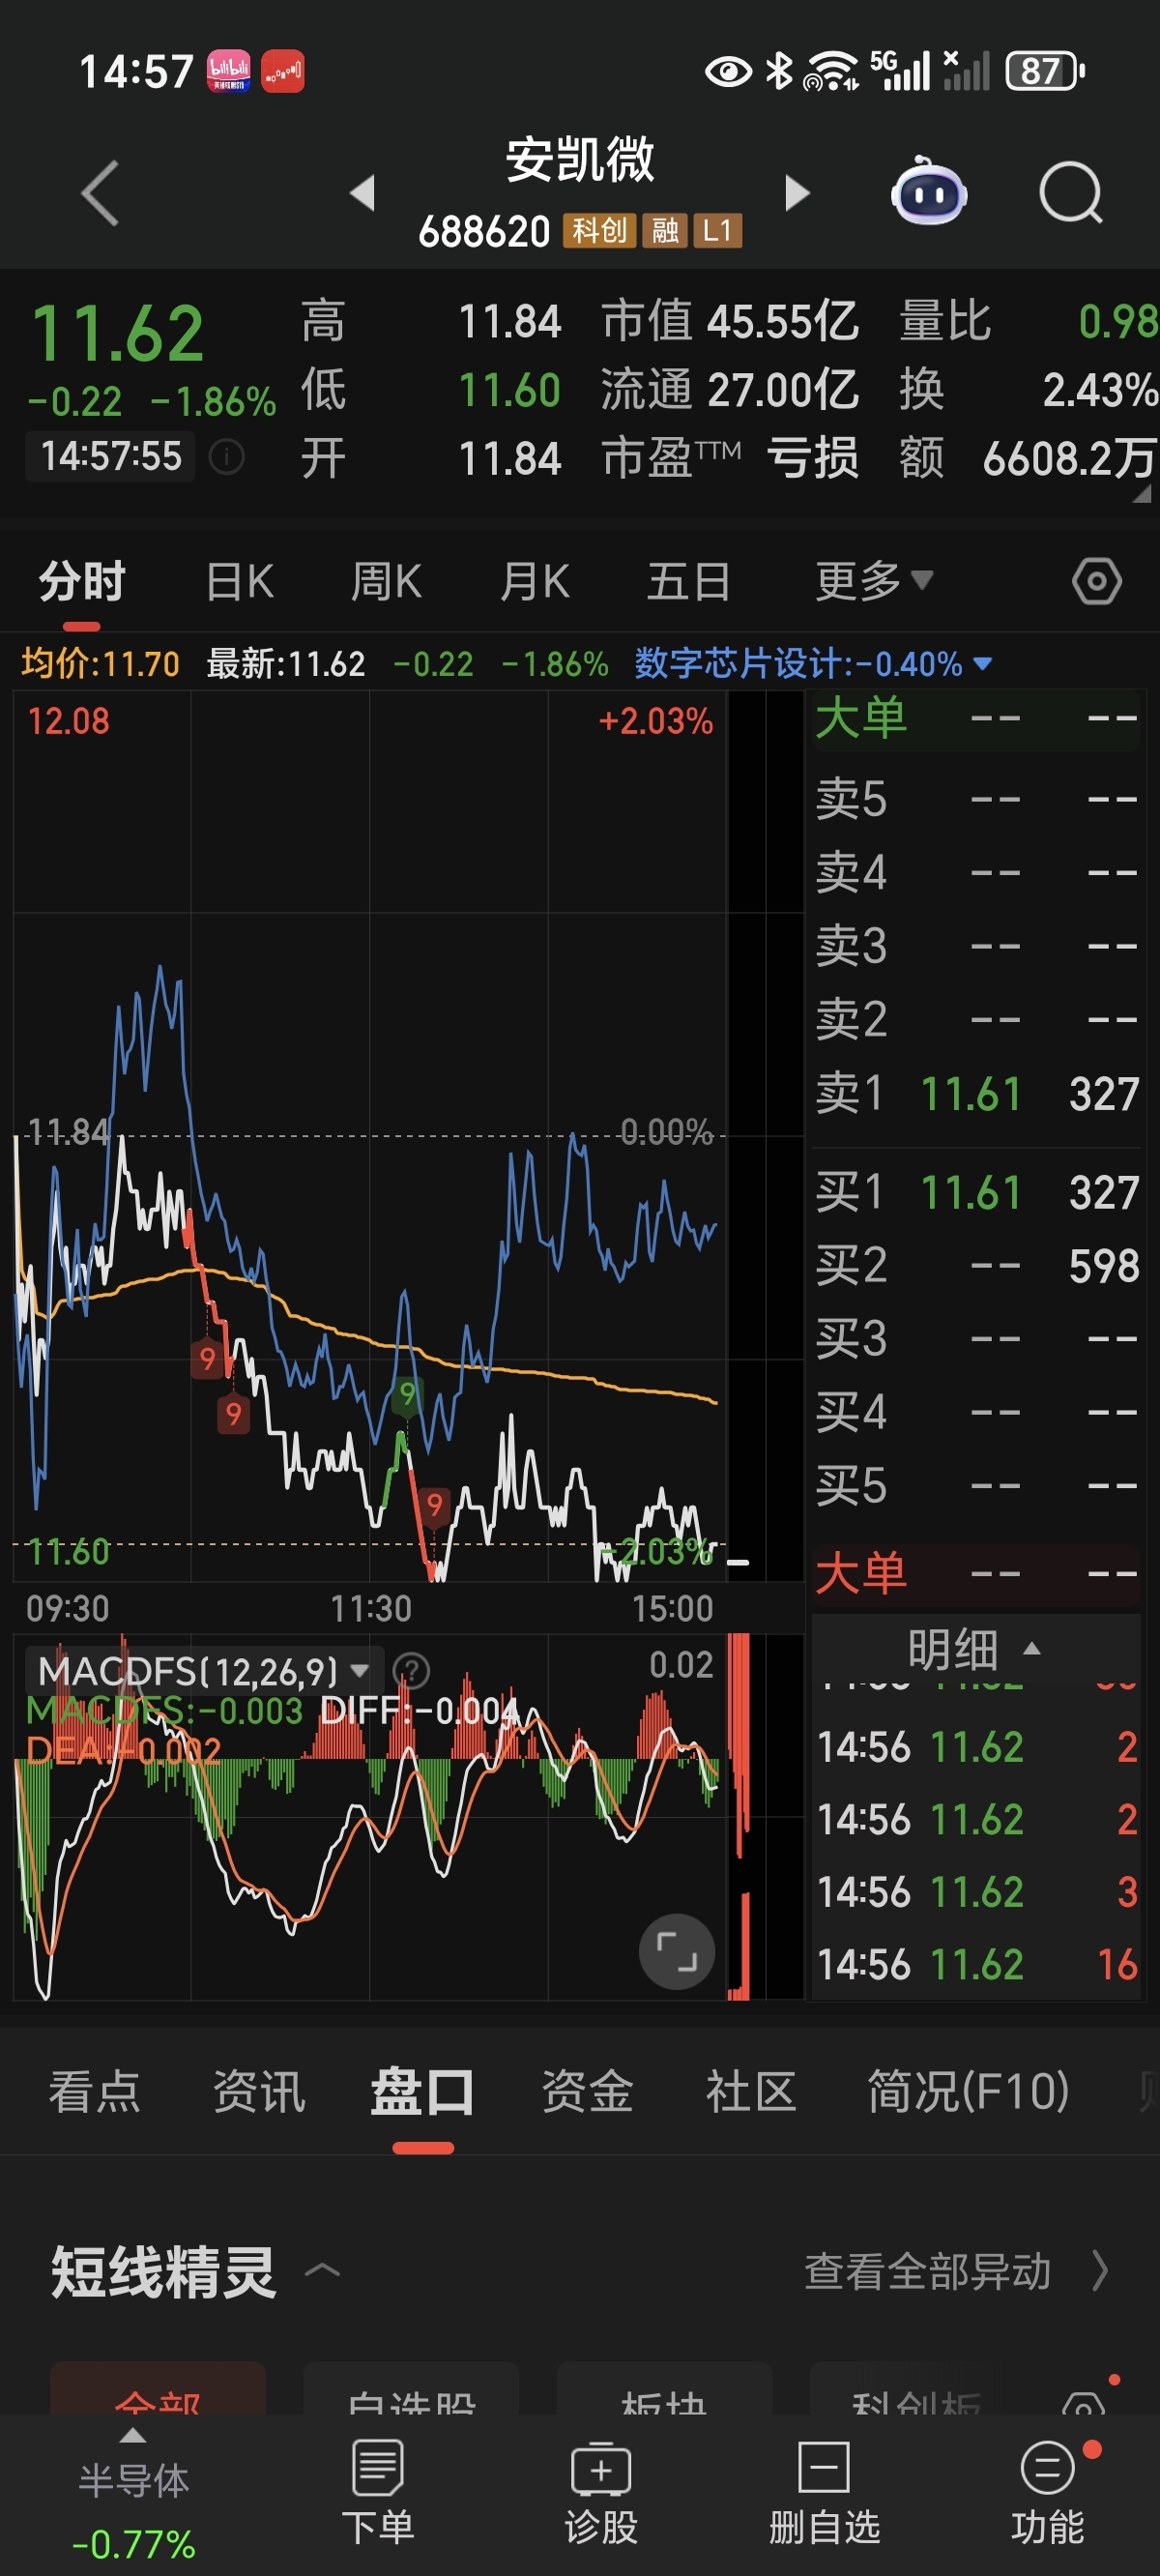Open 资讯 news tab

(x=259, y=2091)
